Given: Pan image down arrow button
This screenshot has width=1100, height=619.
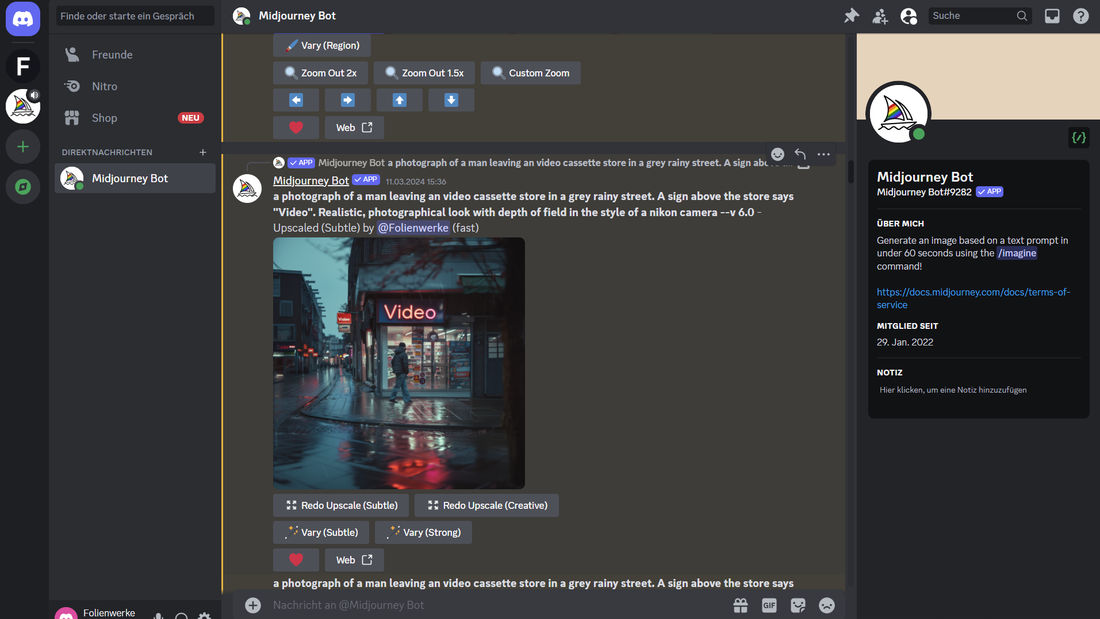Looking at the screenshot, I should [x=451, y=100].
